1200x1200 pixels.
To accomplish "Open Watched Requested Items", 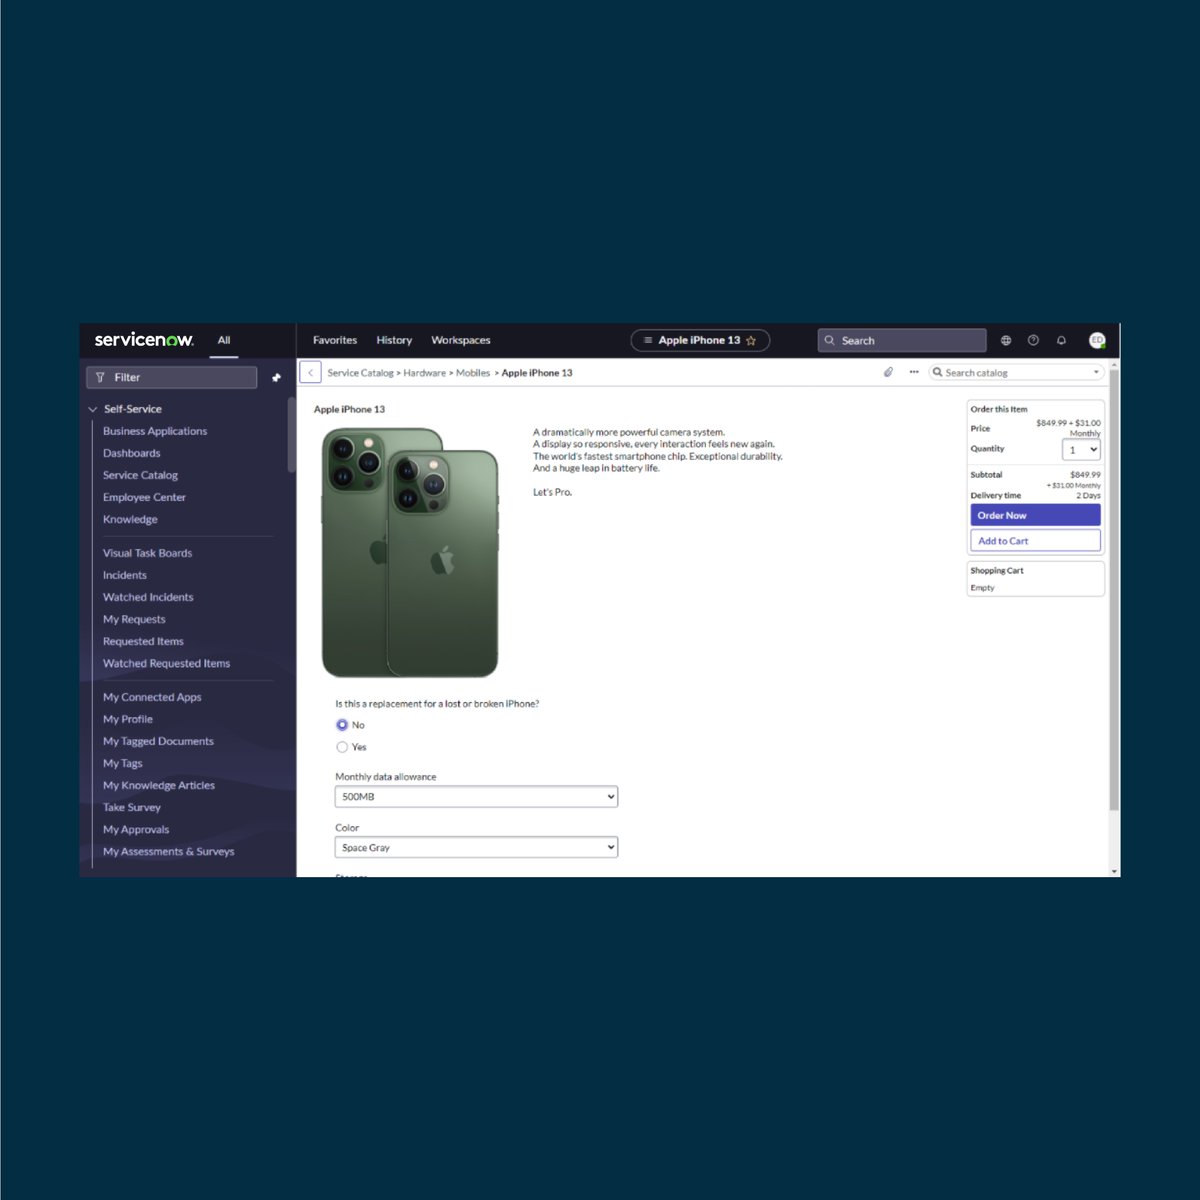I will pyautogui.click(x=167, y=663).
